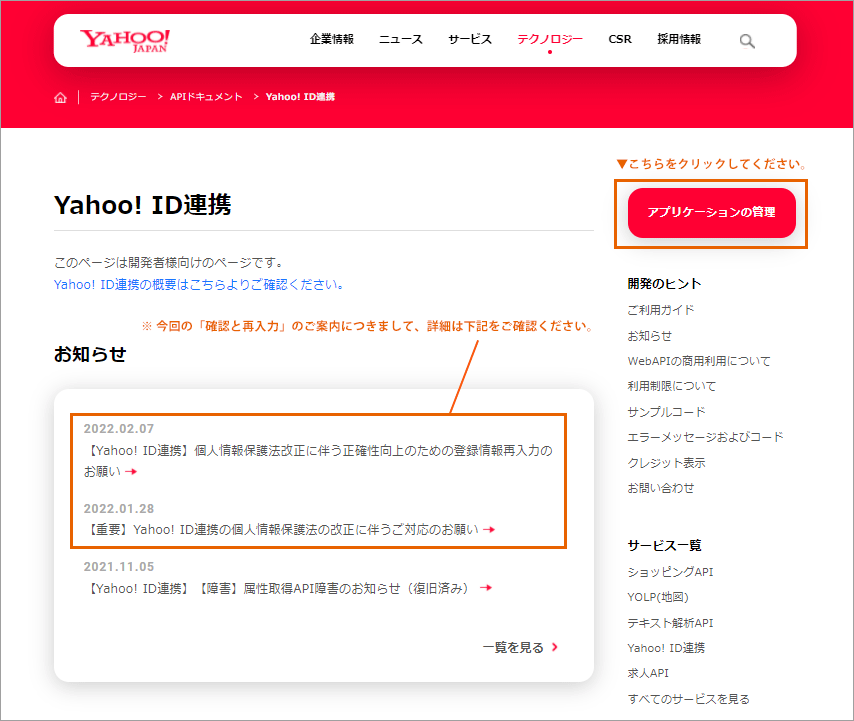Open エラーメッセージおよびコード link
This screenshot has width=854, height=721.
(705, 437)
